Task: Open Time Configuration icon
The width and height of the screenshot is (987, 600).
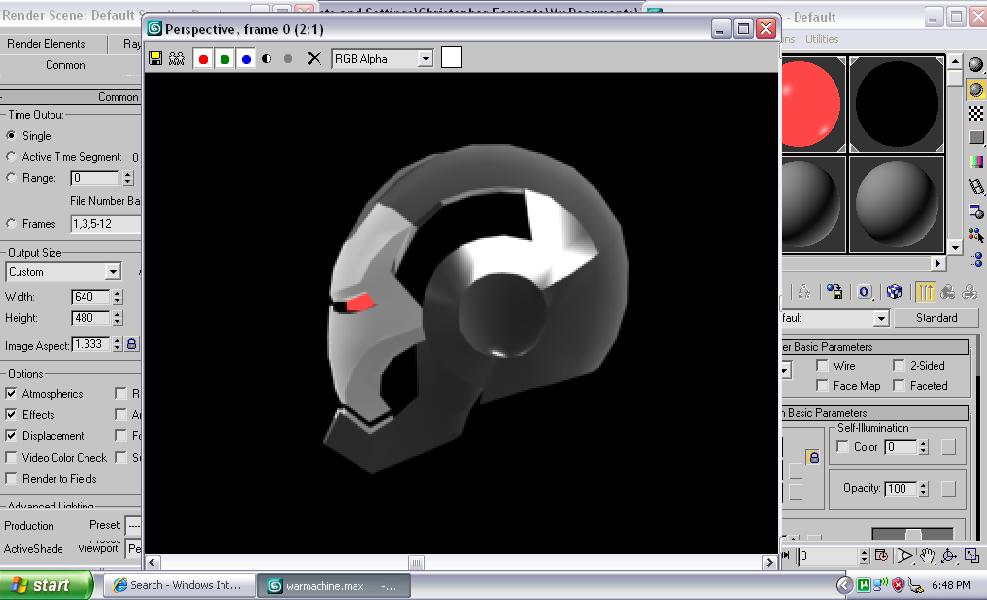Action: click(881, 555)
